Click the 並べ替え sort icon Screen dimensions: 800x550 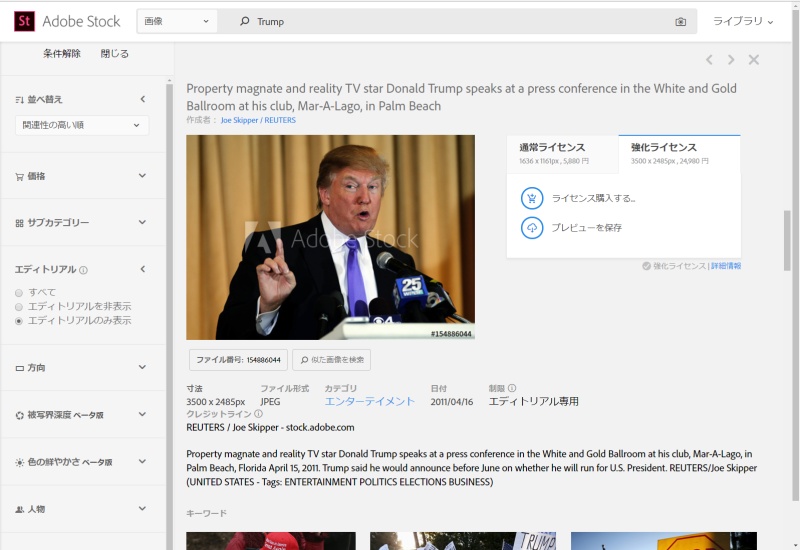(19, 99)
